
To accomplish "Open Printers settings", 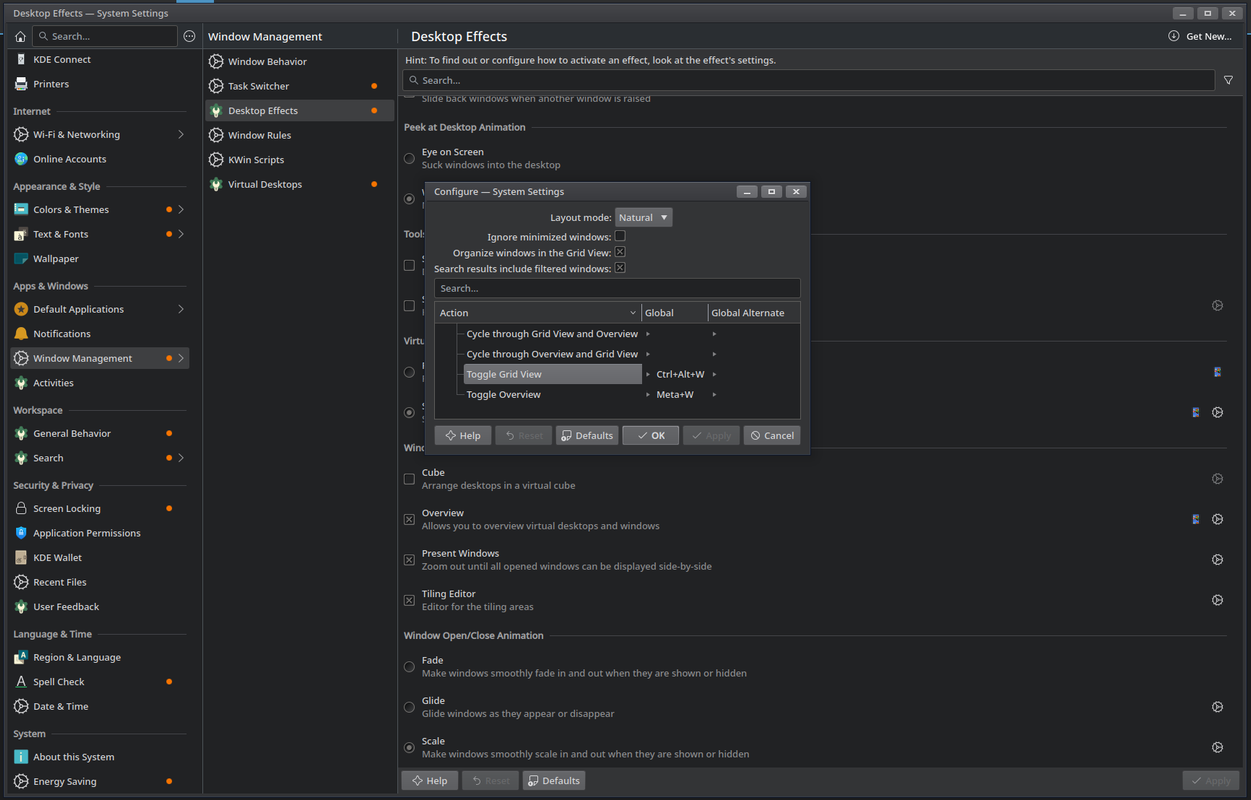I will (99, 84).
